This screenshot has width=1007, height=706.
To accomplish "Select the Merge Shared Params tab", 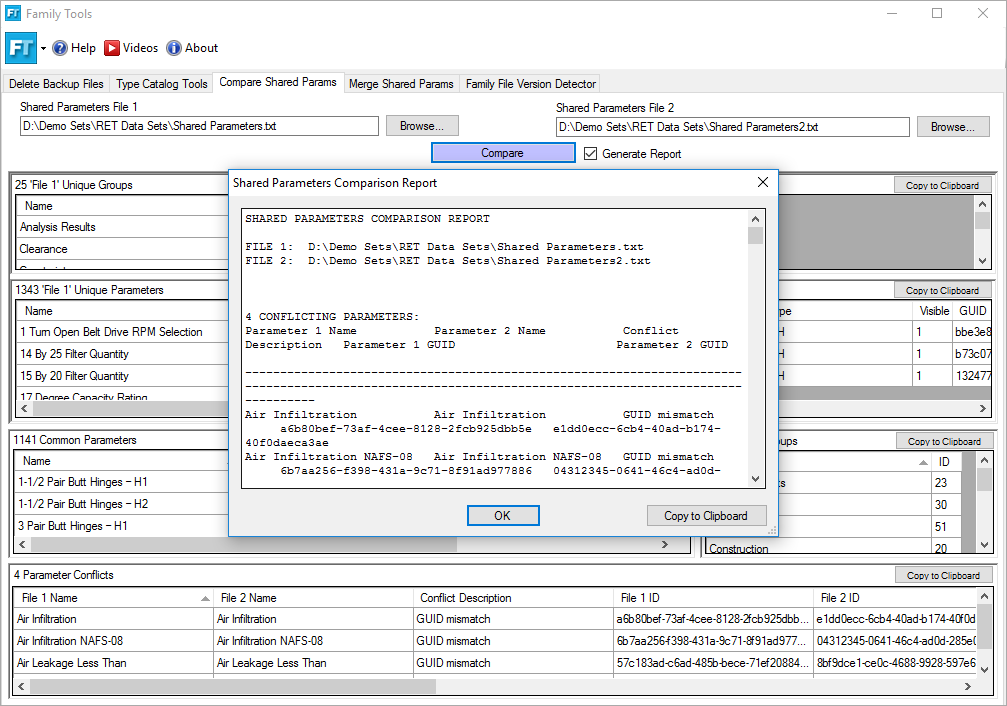I will 401,84.
